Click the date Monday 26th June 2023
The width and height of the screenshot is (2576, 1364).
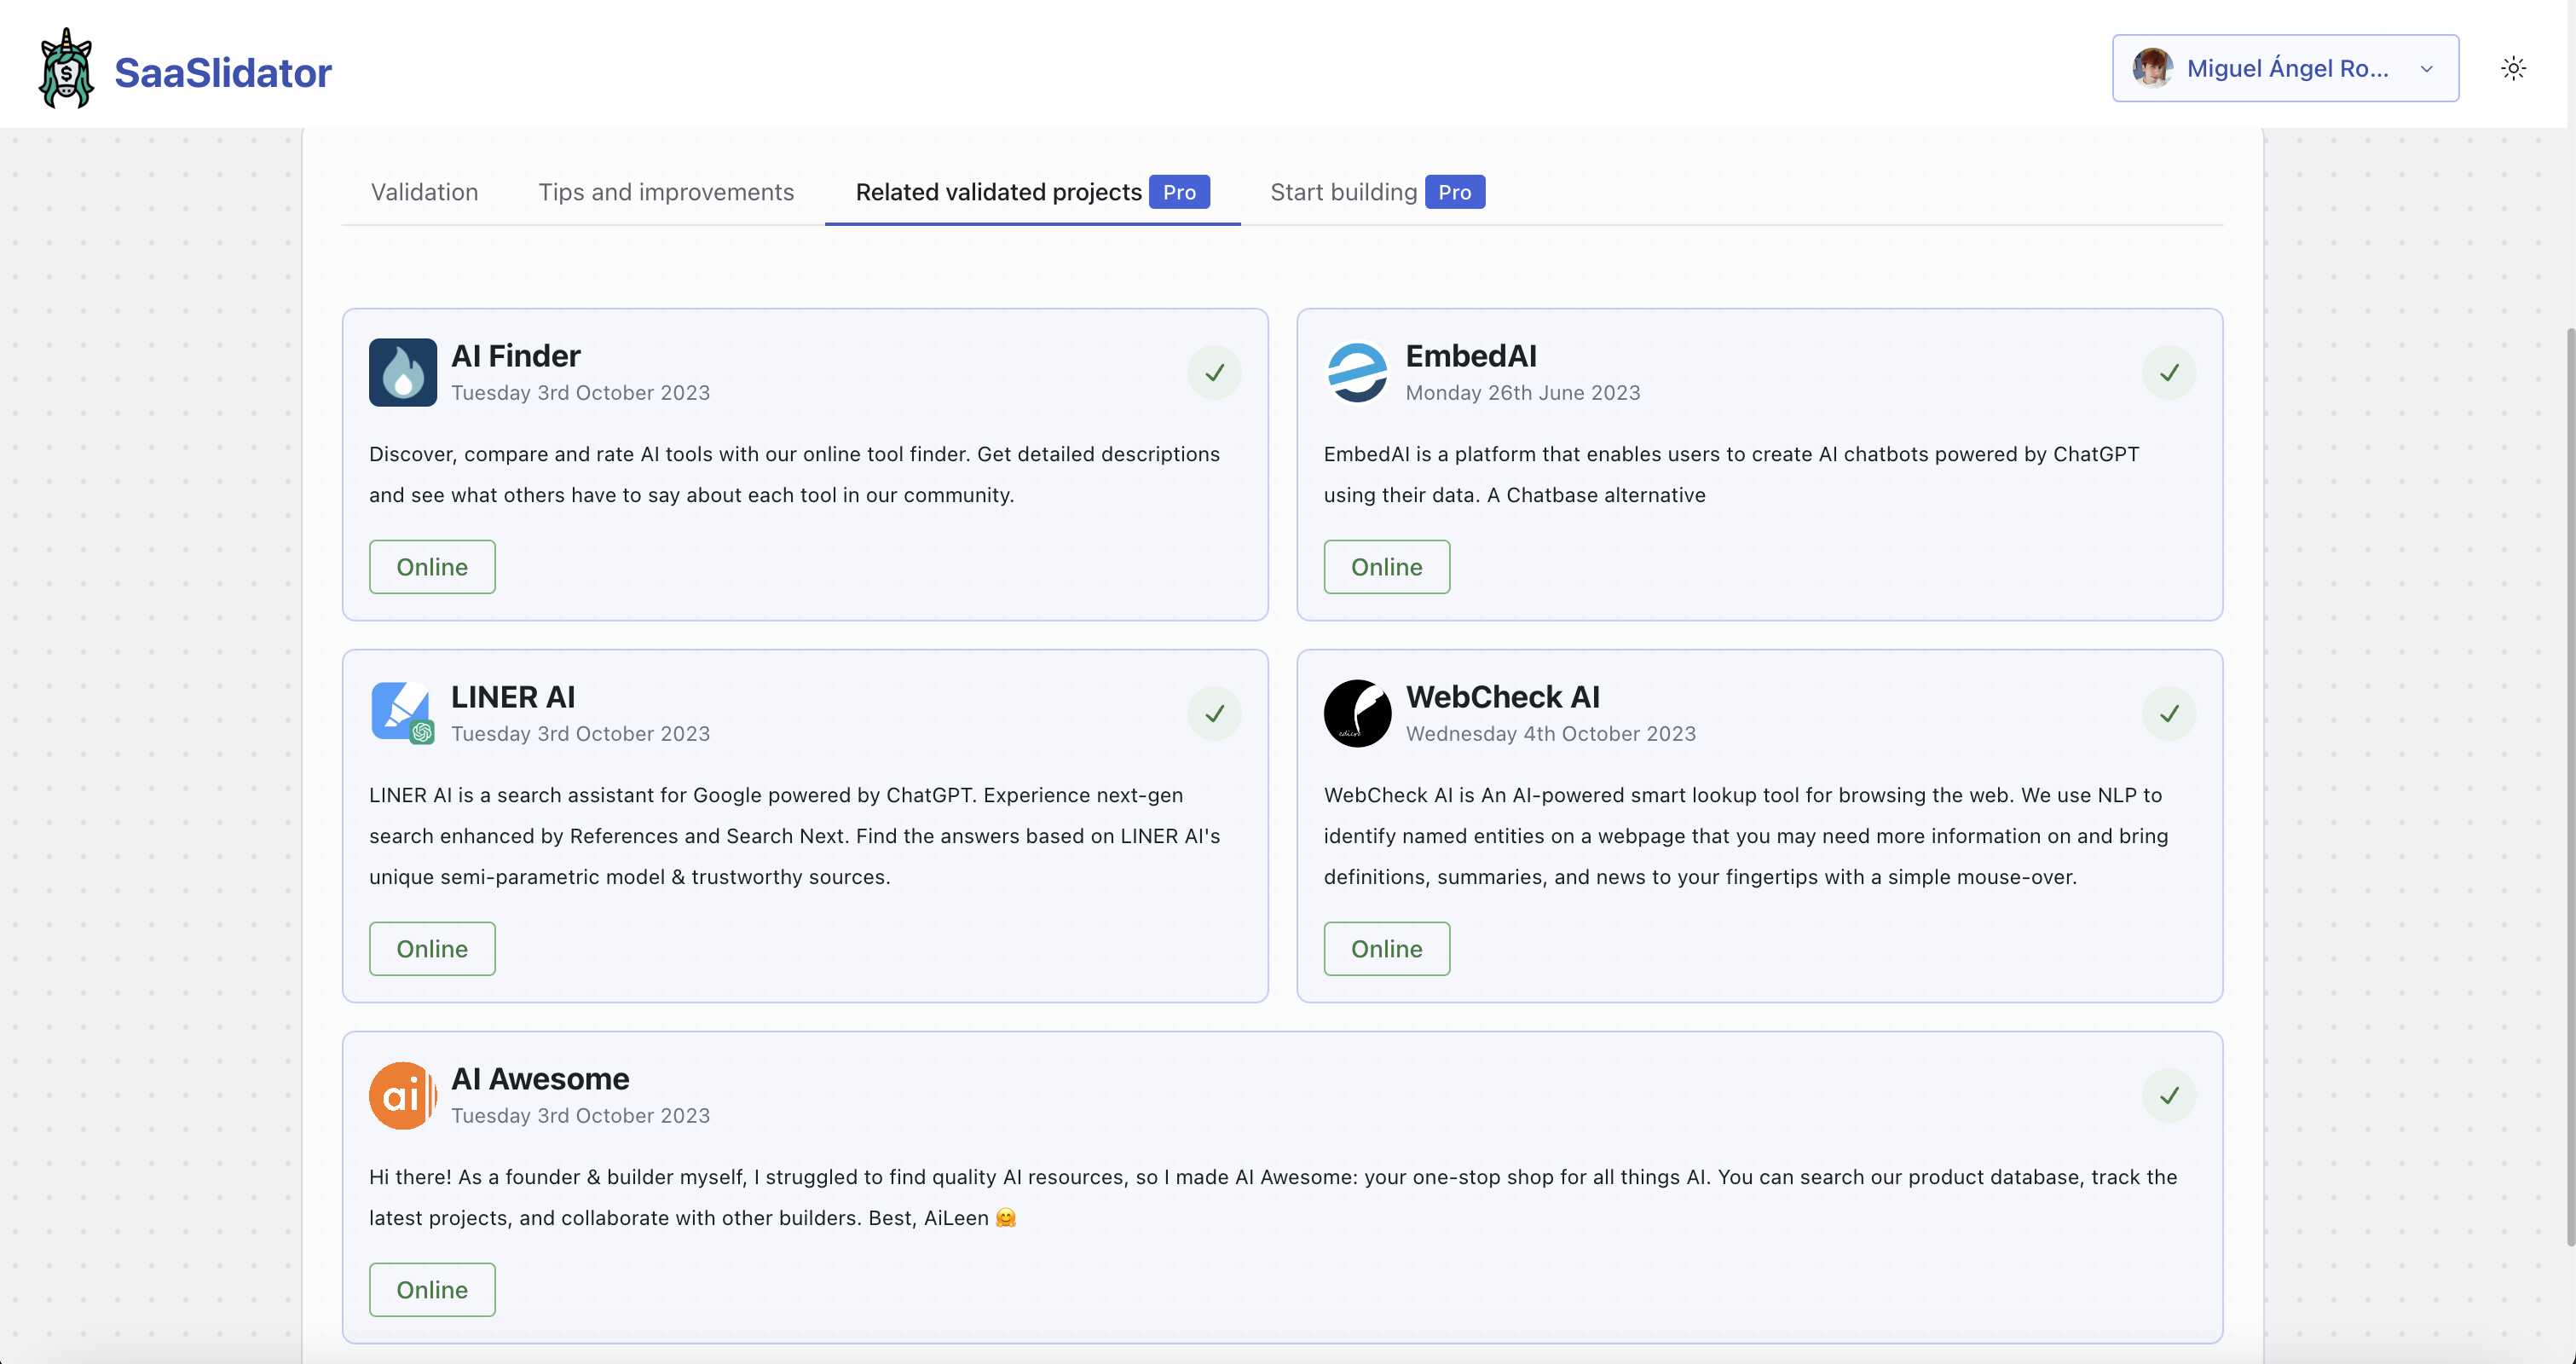coord(1522,392)
